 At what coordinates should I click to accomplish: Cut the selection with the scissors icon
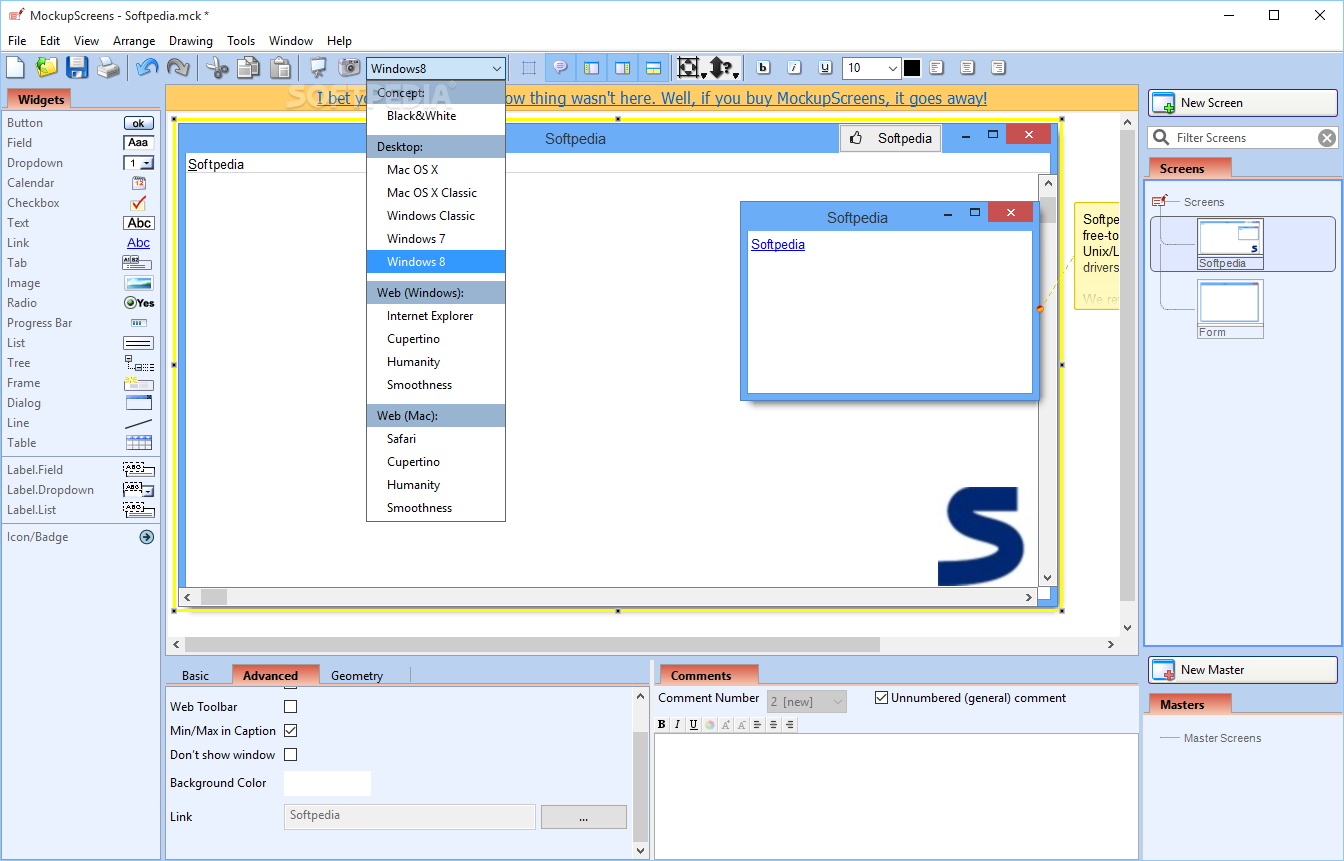coord(217,68)
